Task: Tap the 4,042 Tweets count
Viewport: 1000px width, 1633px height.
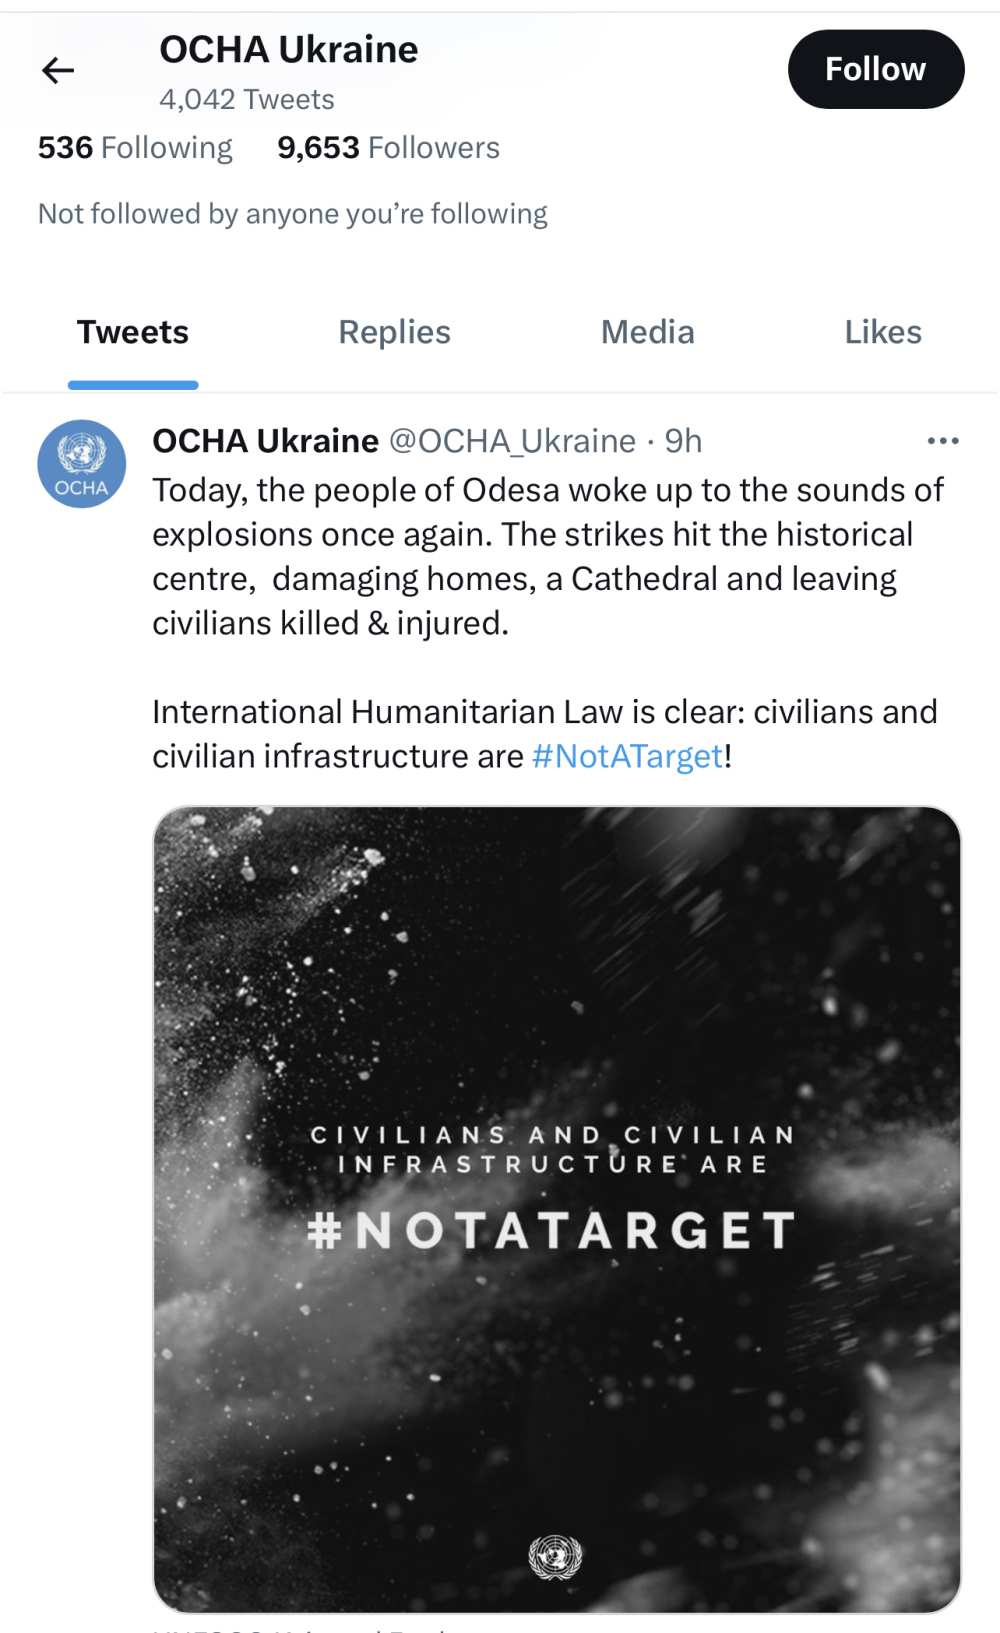Action: pos(247,100)
